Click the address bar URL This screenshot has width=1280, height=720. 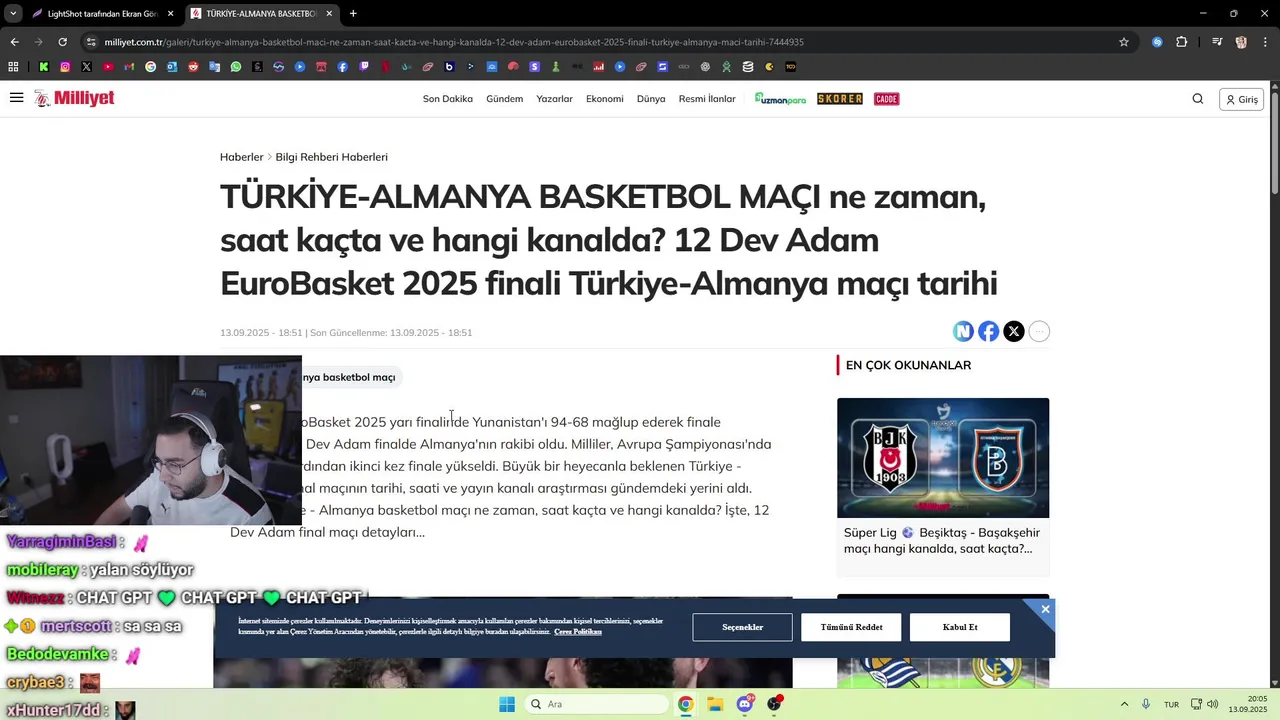click(454, 42)
